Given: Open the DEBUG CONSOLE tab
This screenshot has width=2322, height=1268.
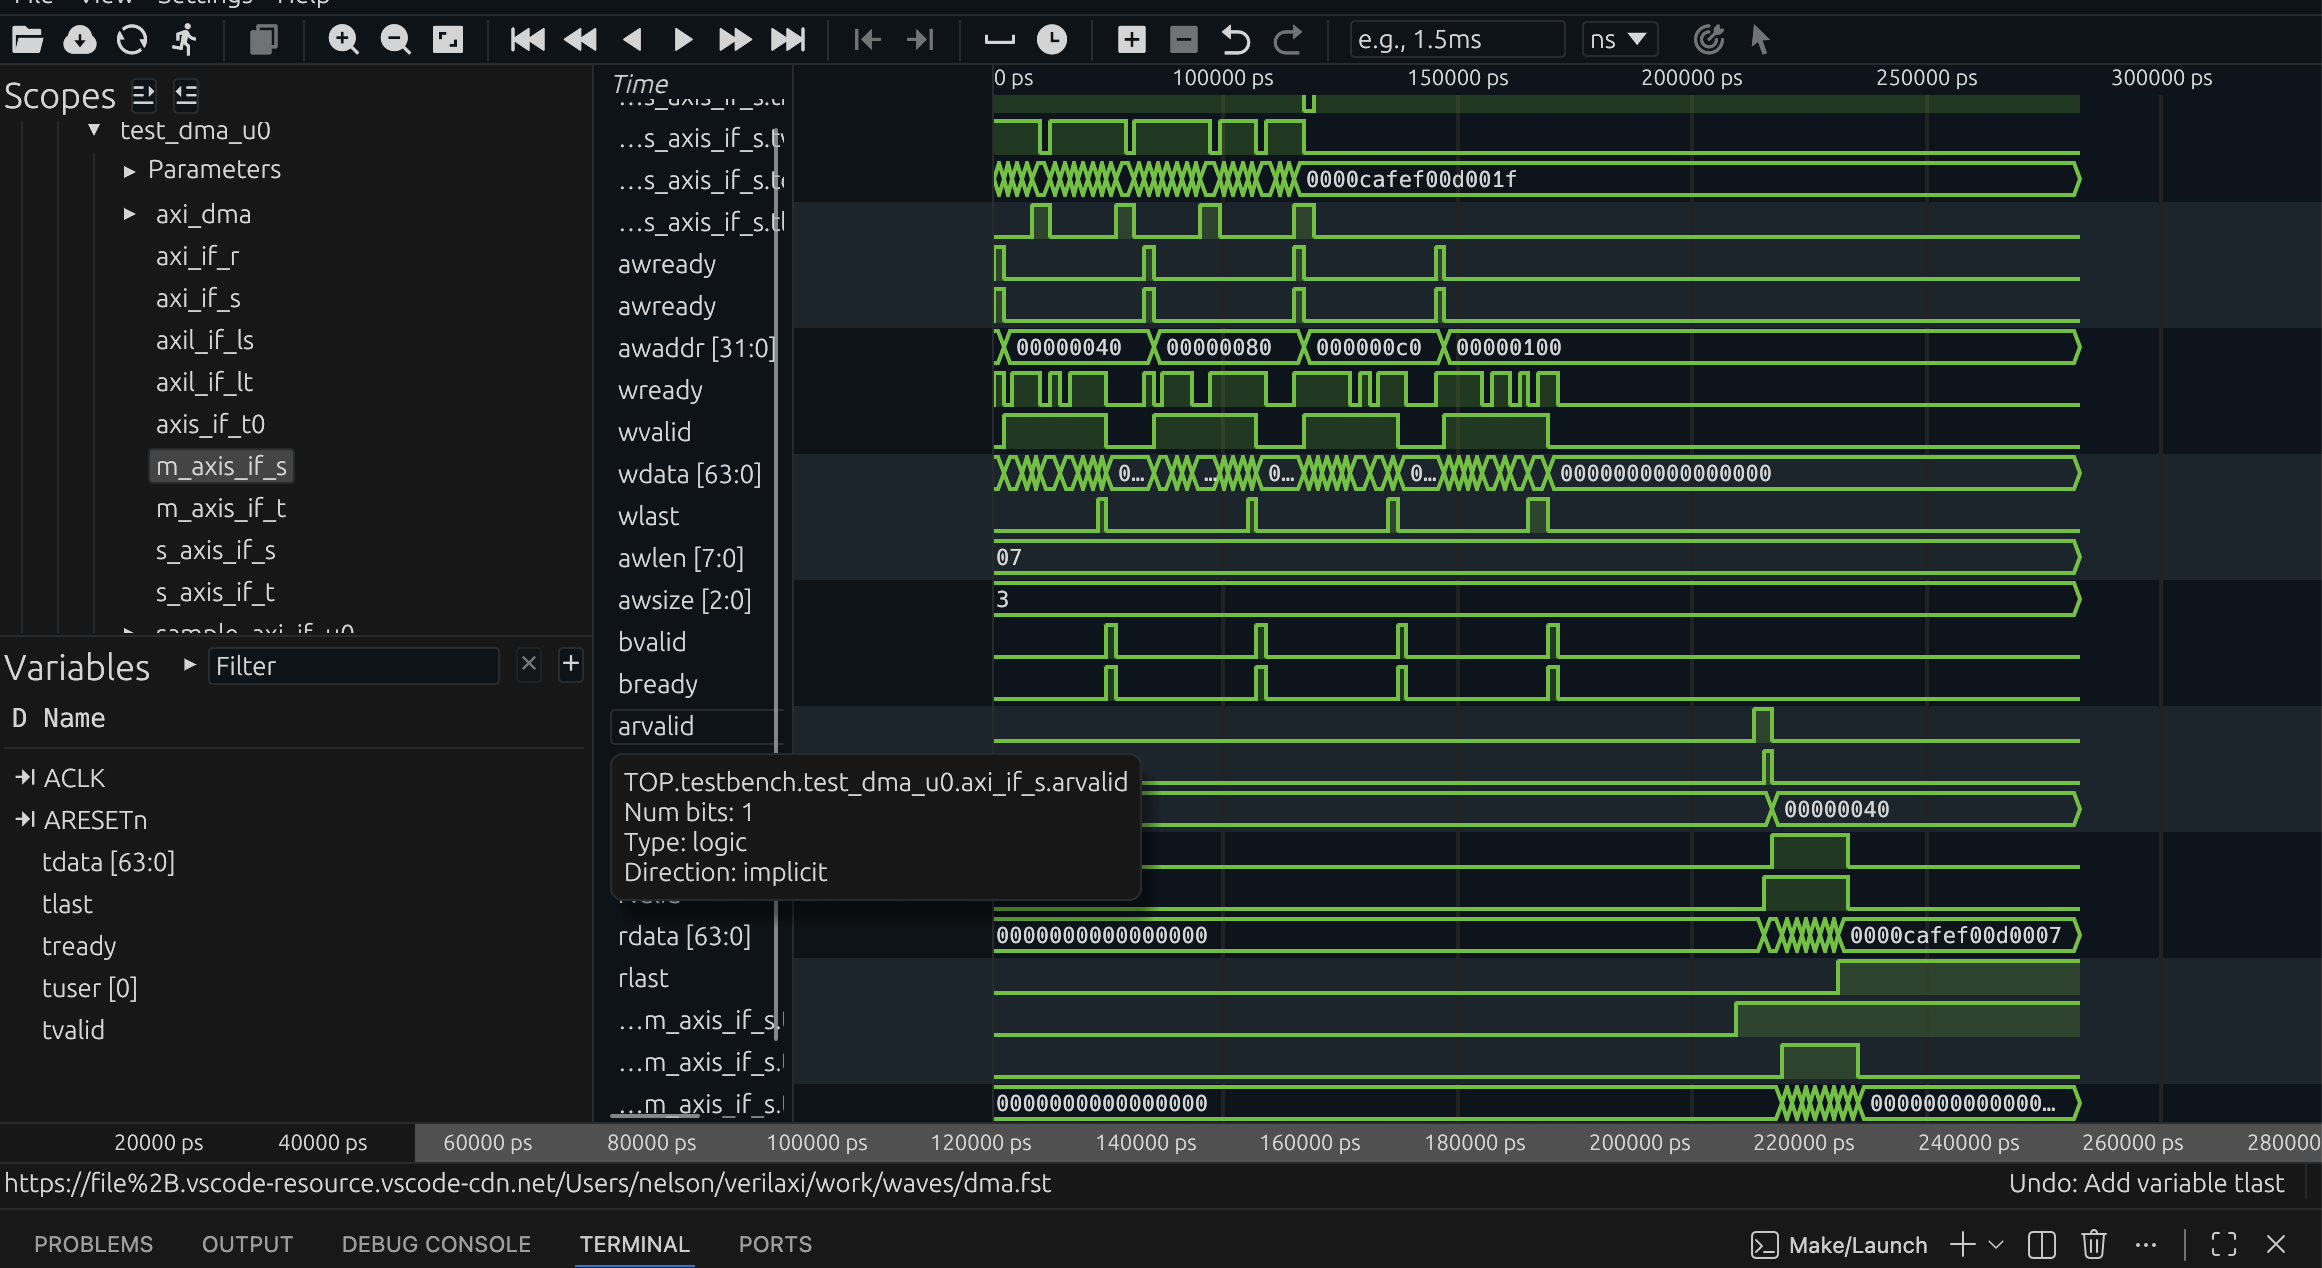Looking at the screenshot, I should coord(436,1244).
